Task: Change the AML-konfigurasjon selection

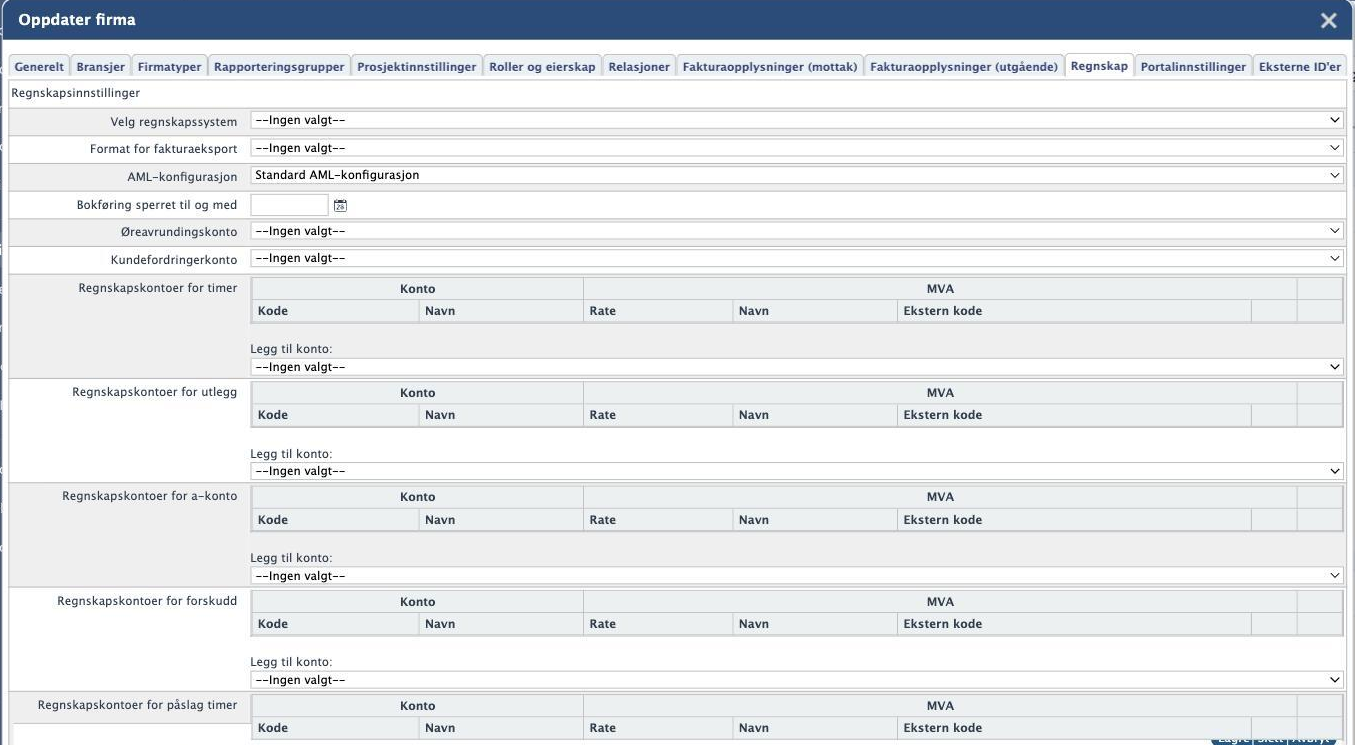Action: [796, 175]
